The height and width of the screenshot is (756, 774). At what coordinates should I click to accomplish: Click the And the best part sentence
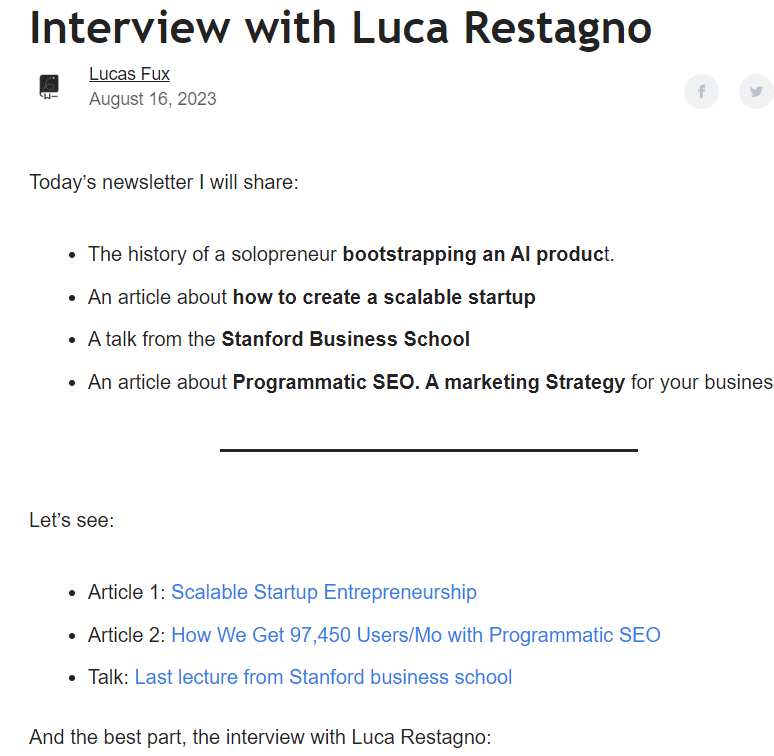pyautogui.click(x=260, y=737)
